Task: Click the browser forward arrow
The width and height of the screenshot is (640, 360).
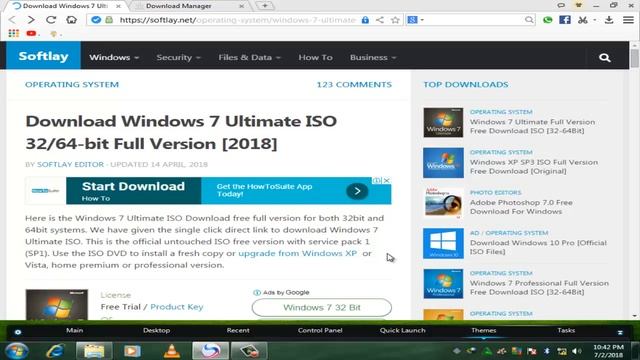Action: click(x=31, y=20)
